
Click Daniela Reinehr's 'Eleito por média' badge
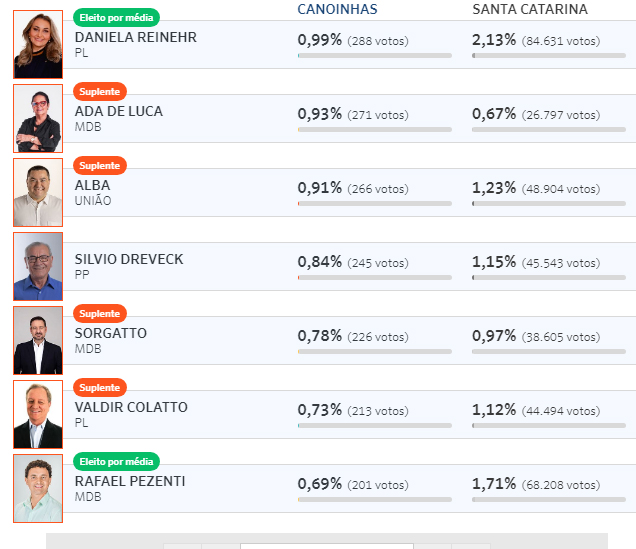(x=116, y=17)
